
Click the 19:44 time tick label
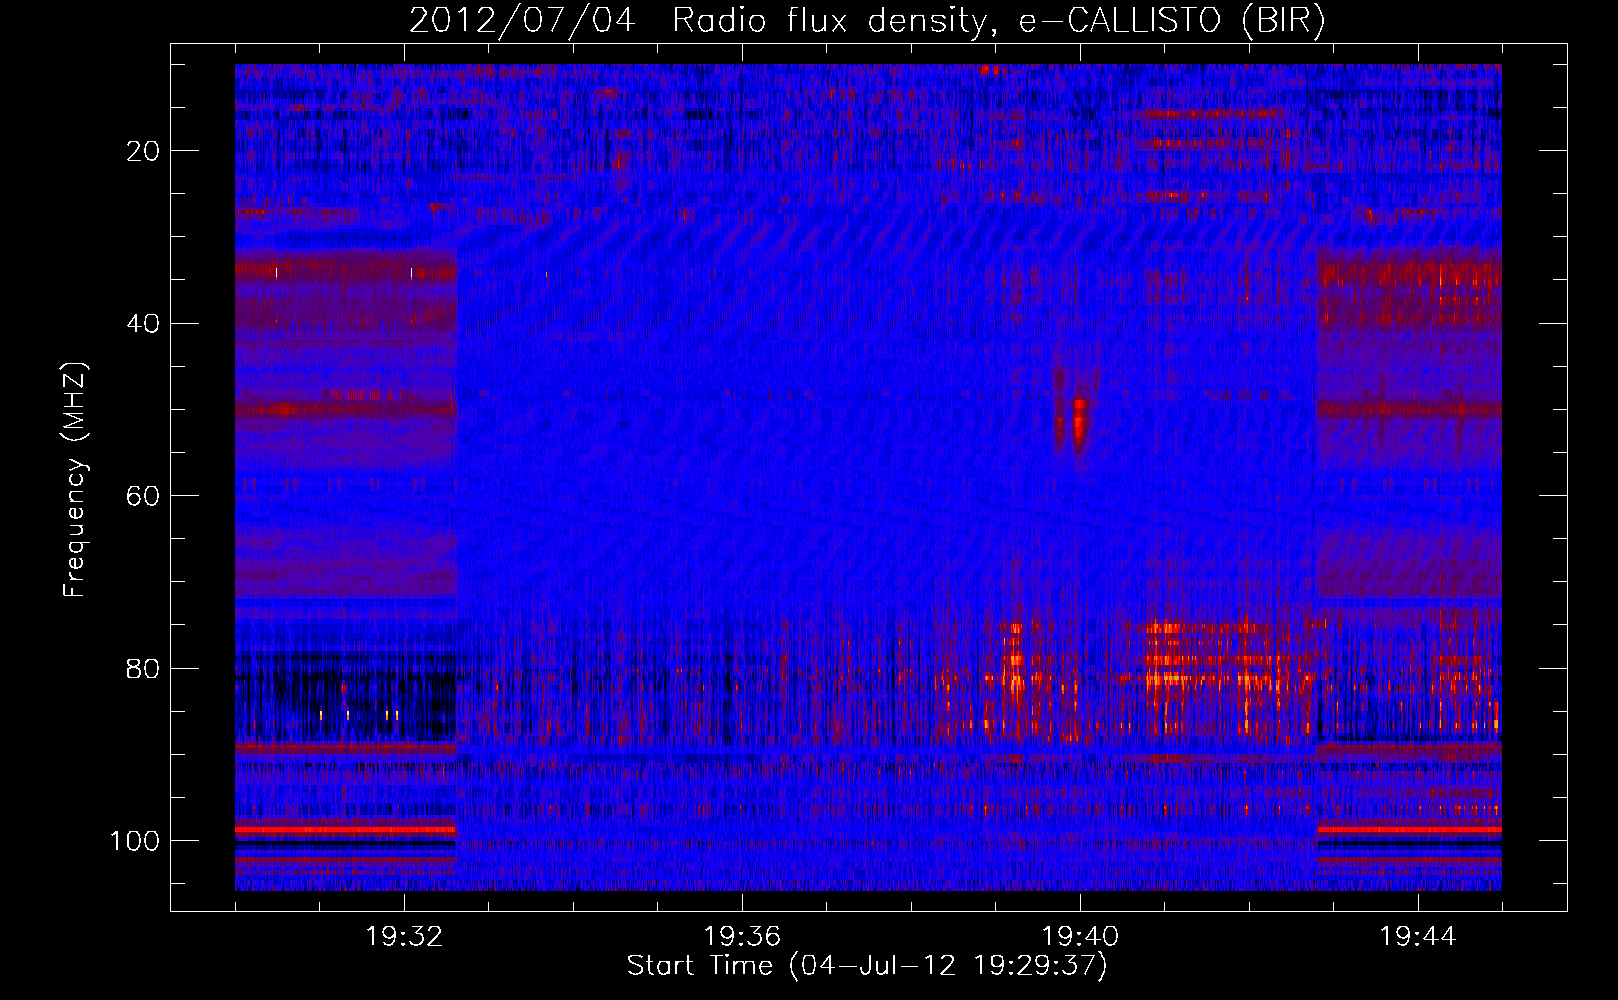pyautogui.click(x=1418, y=937)
